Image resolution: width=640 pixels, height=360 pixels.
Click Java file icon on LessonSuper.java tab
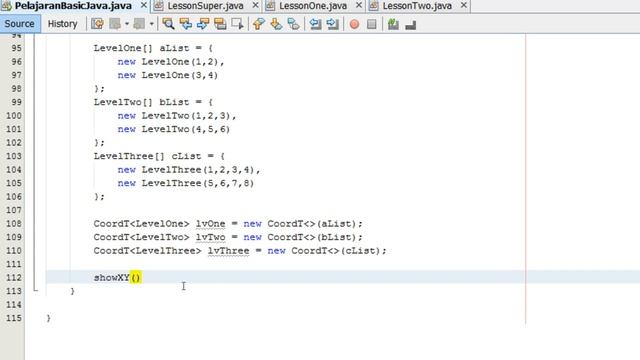159,6
